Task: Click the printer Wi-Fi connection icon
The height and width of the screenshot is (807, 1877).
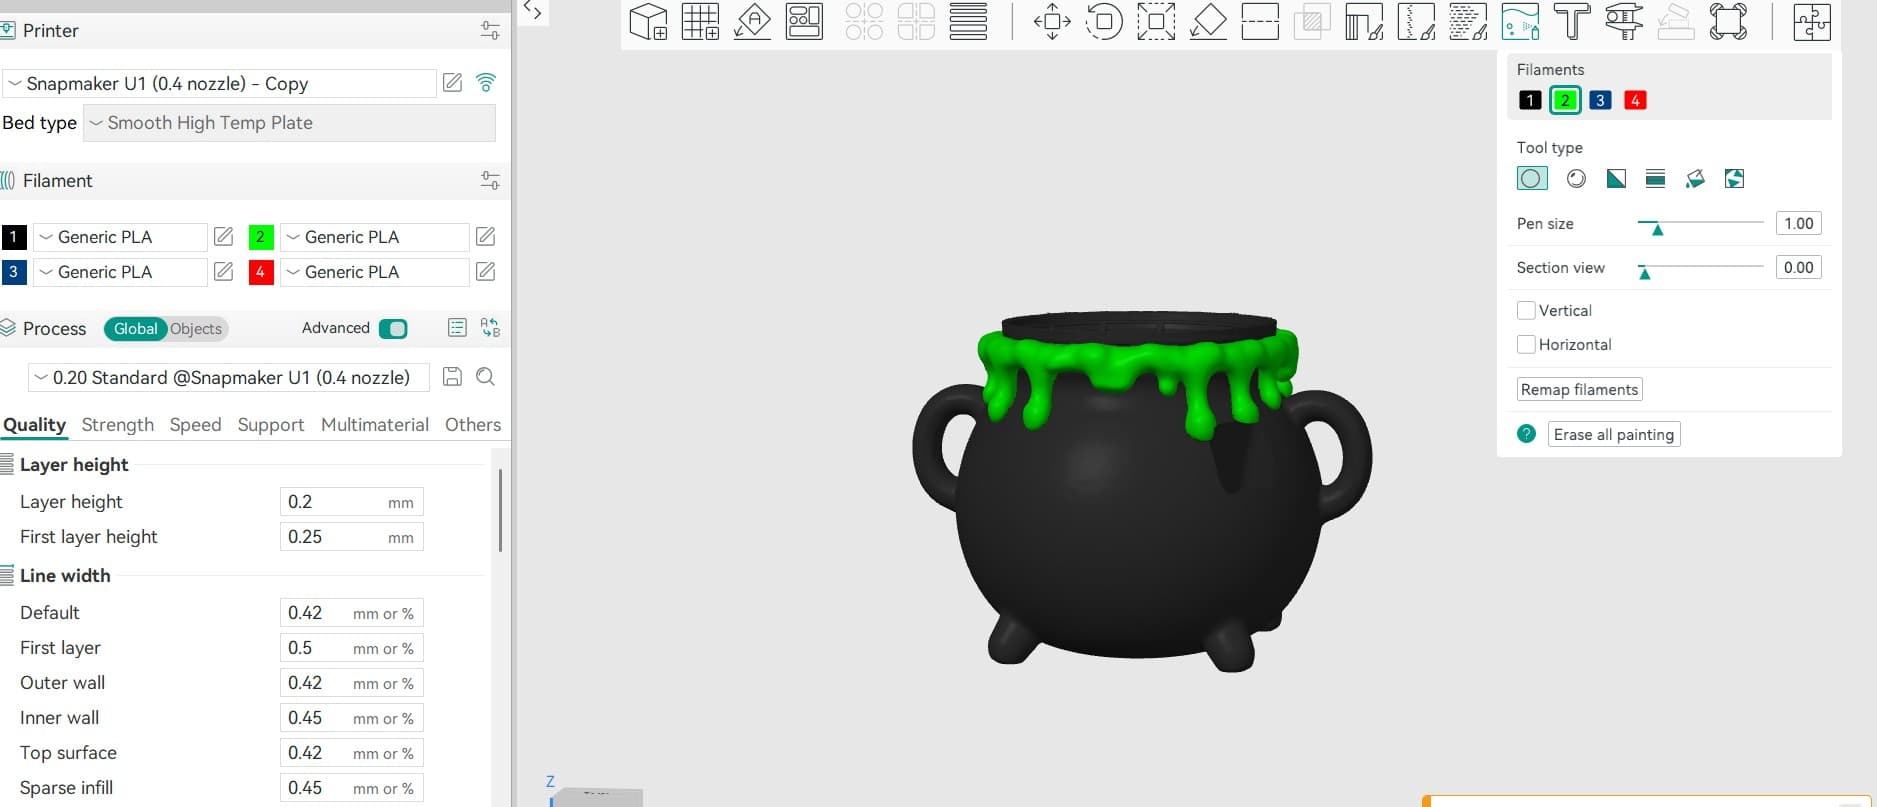Action: click(486, 83)
